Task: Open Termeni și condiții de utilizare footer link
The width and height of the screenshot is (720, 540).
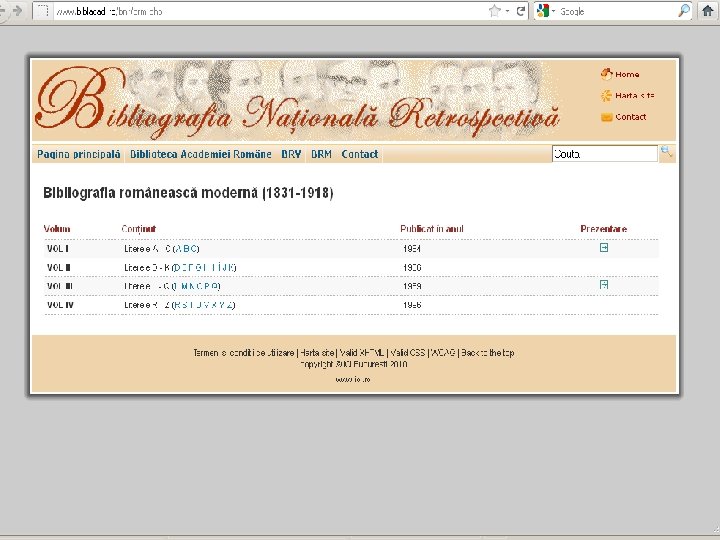Action: pos(244,353)
